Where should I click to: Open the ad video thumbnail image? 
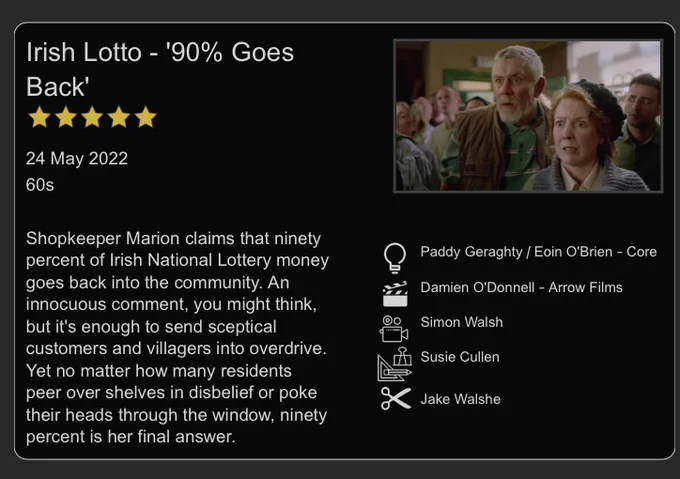point(528,116)
